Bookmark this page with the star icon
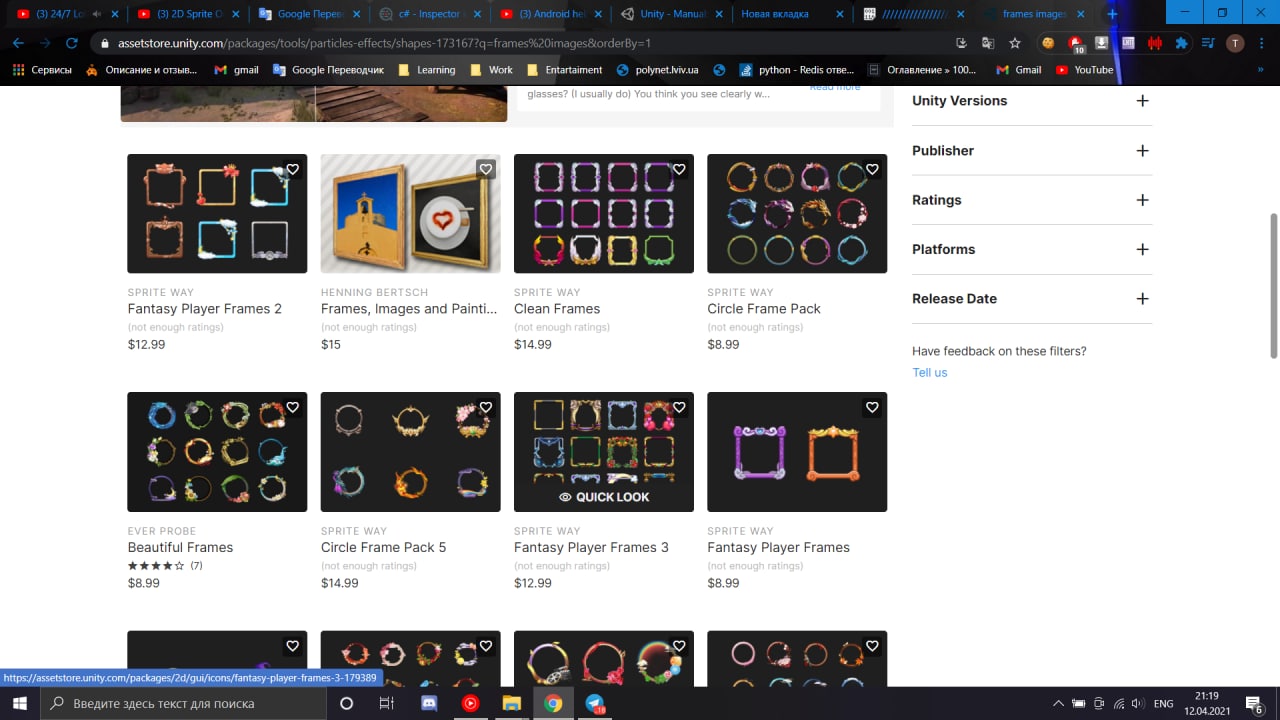The image size is (1280, 720). pos(1015,43)
